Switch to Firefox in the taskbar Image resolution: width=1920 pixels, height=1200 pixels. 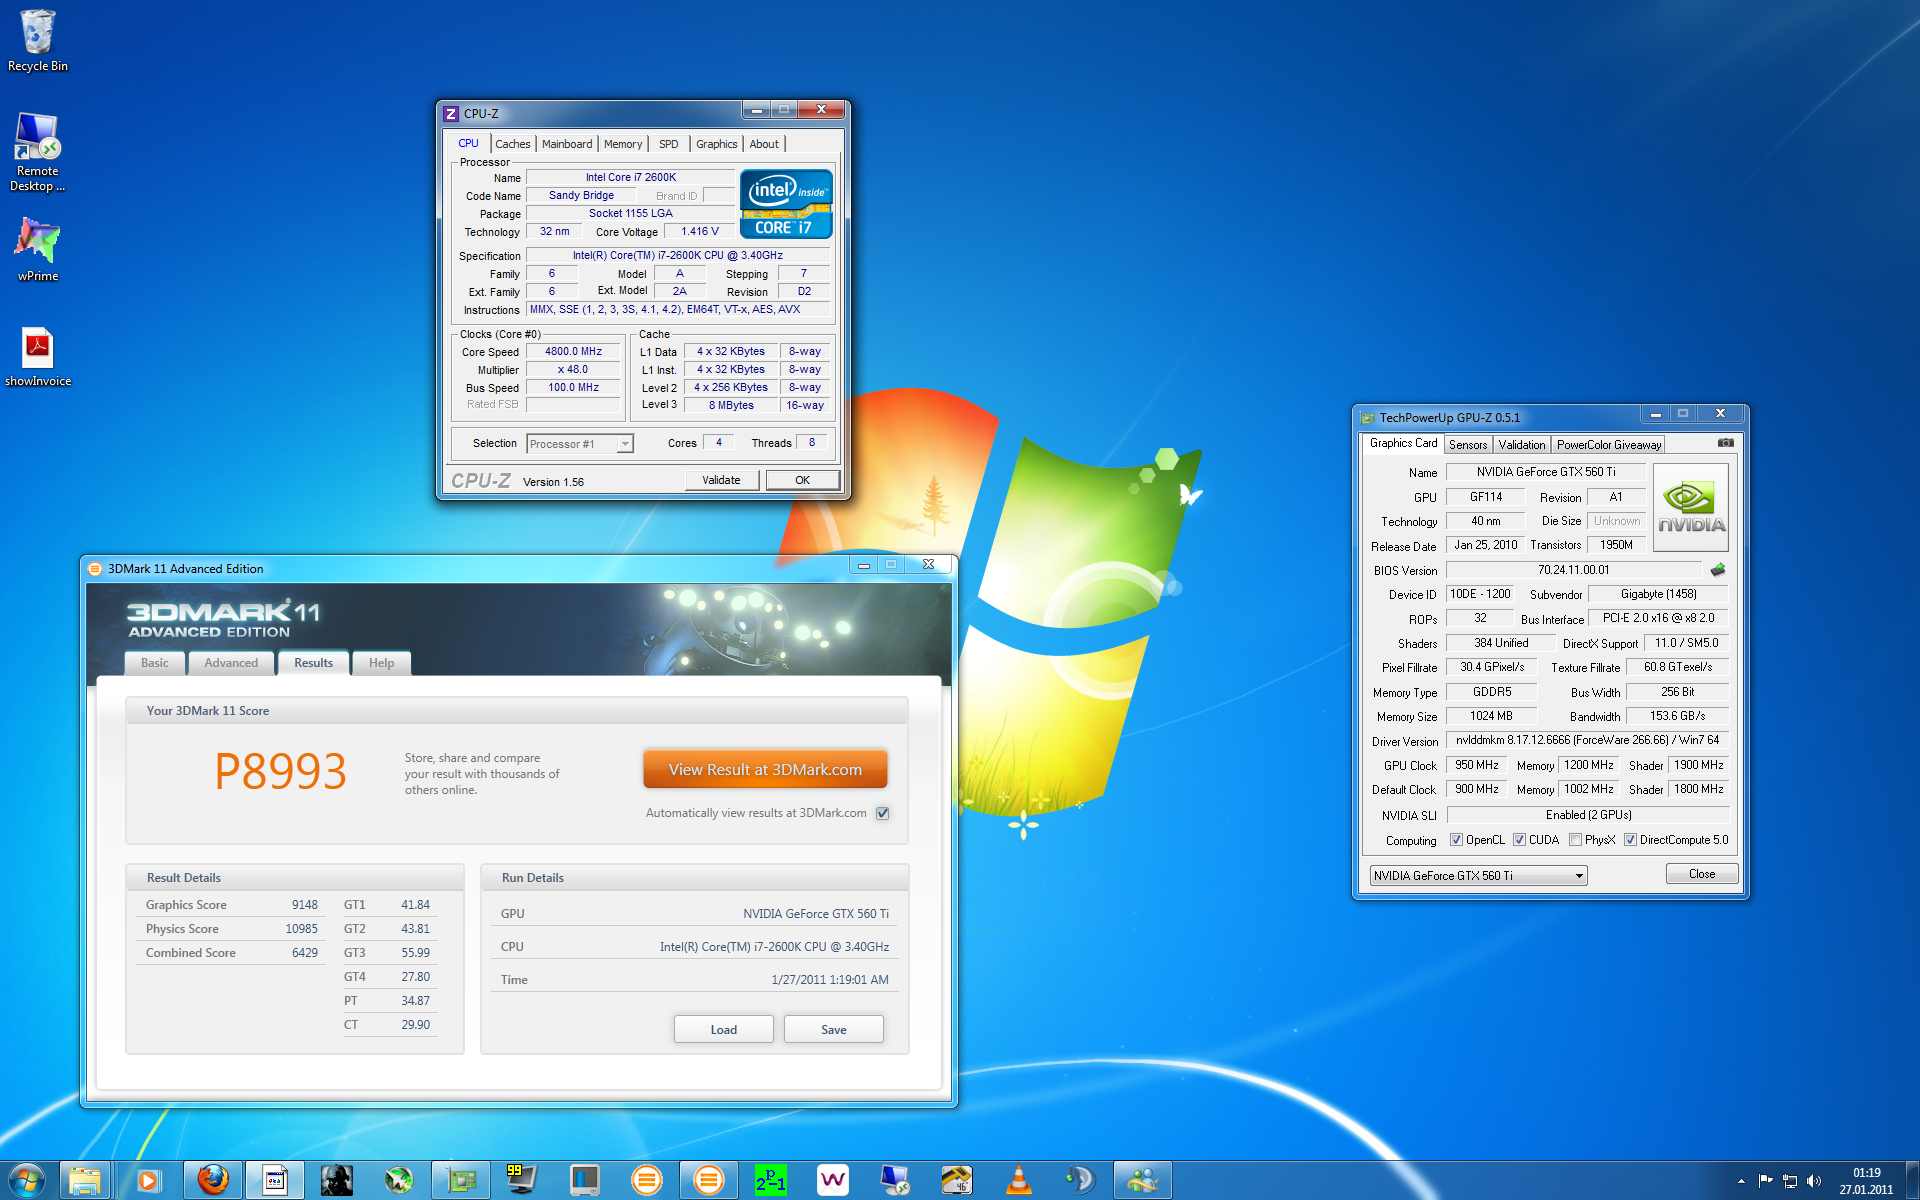pos(213,1180)
